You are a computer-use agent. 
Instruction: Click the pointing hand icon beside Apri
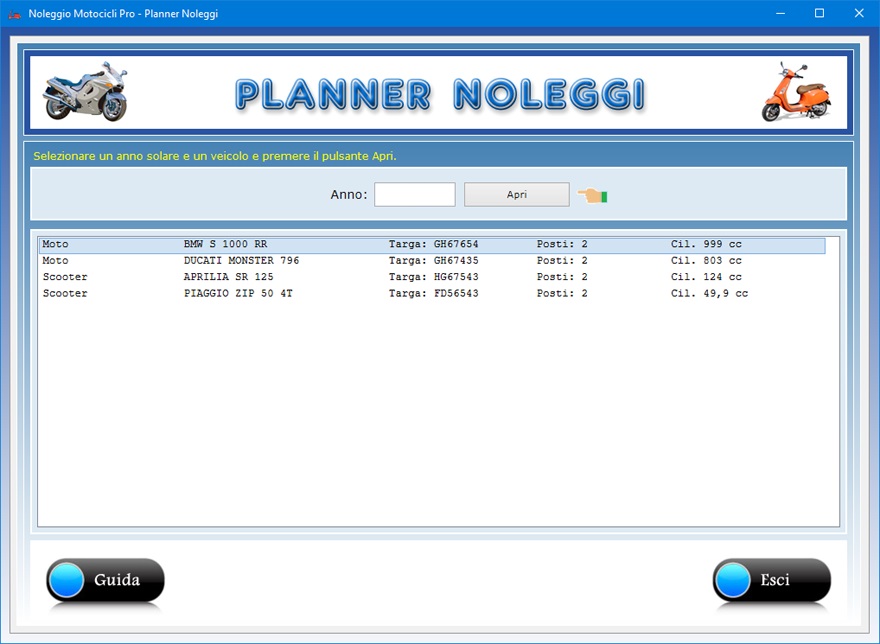click(593, 196)
